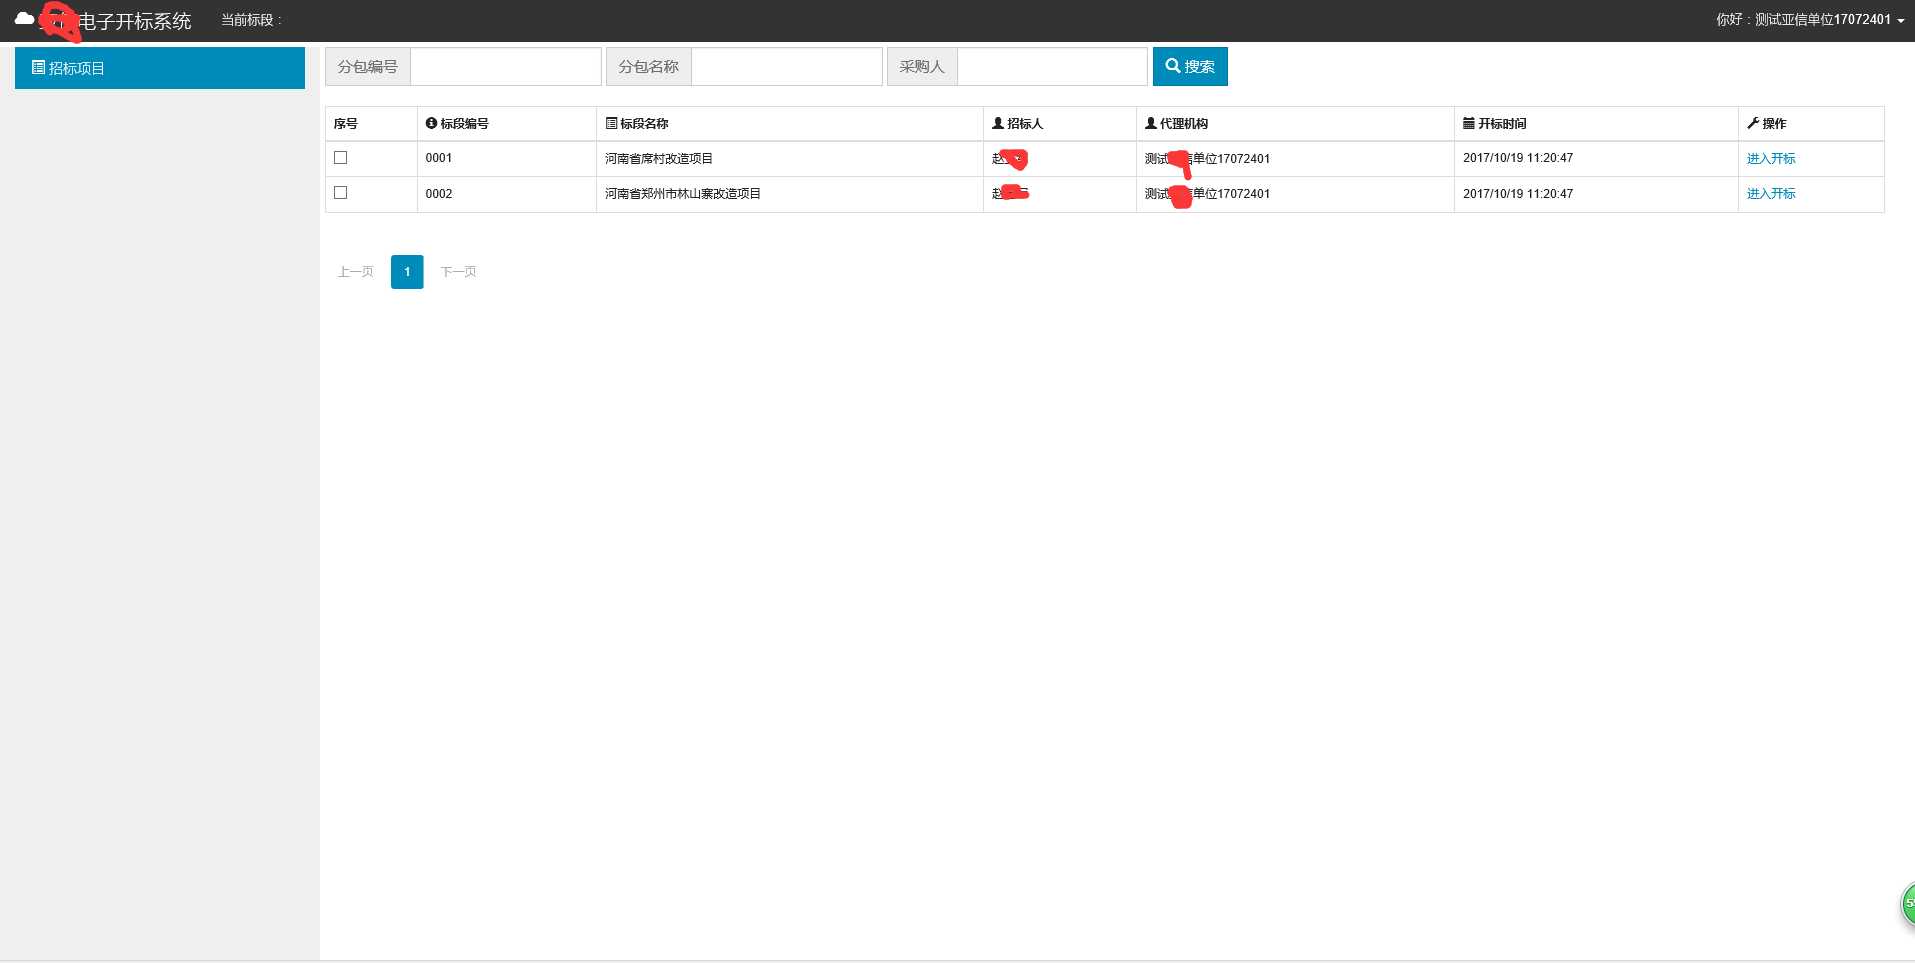Viewport: 1915px width, 963px height.
Task: Click the calendar icon beside 开标时间
Action: 1469,124
